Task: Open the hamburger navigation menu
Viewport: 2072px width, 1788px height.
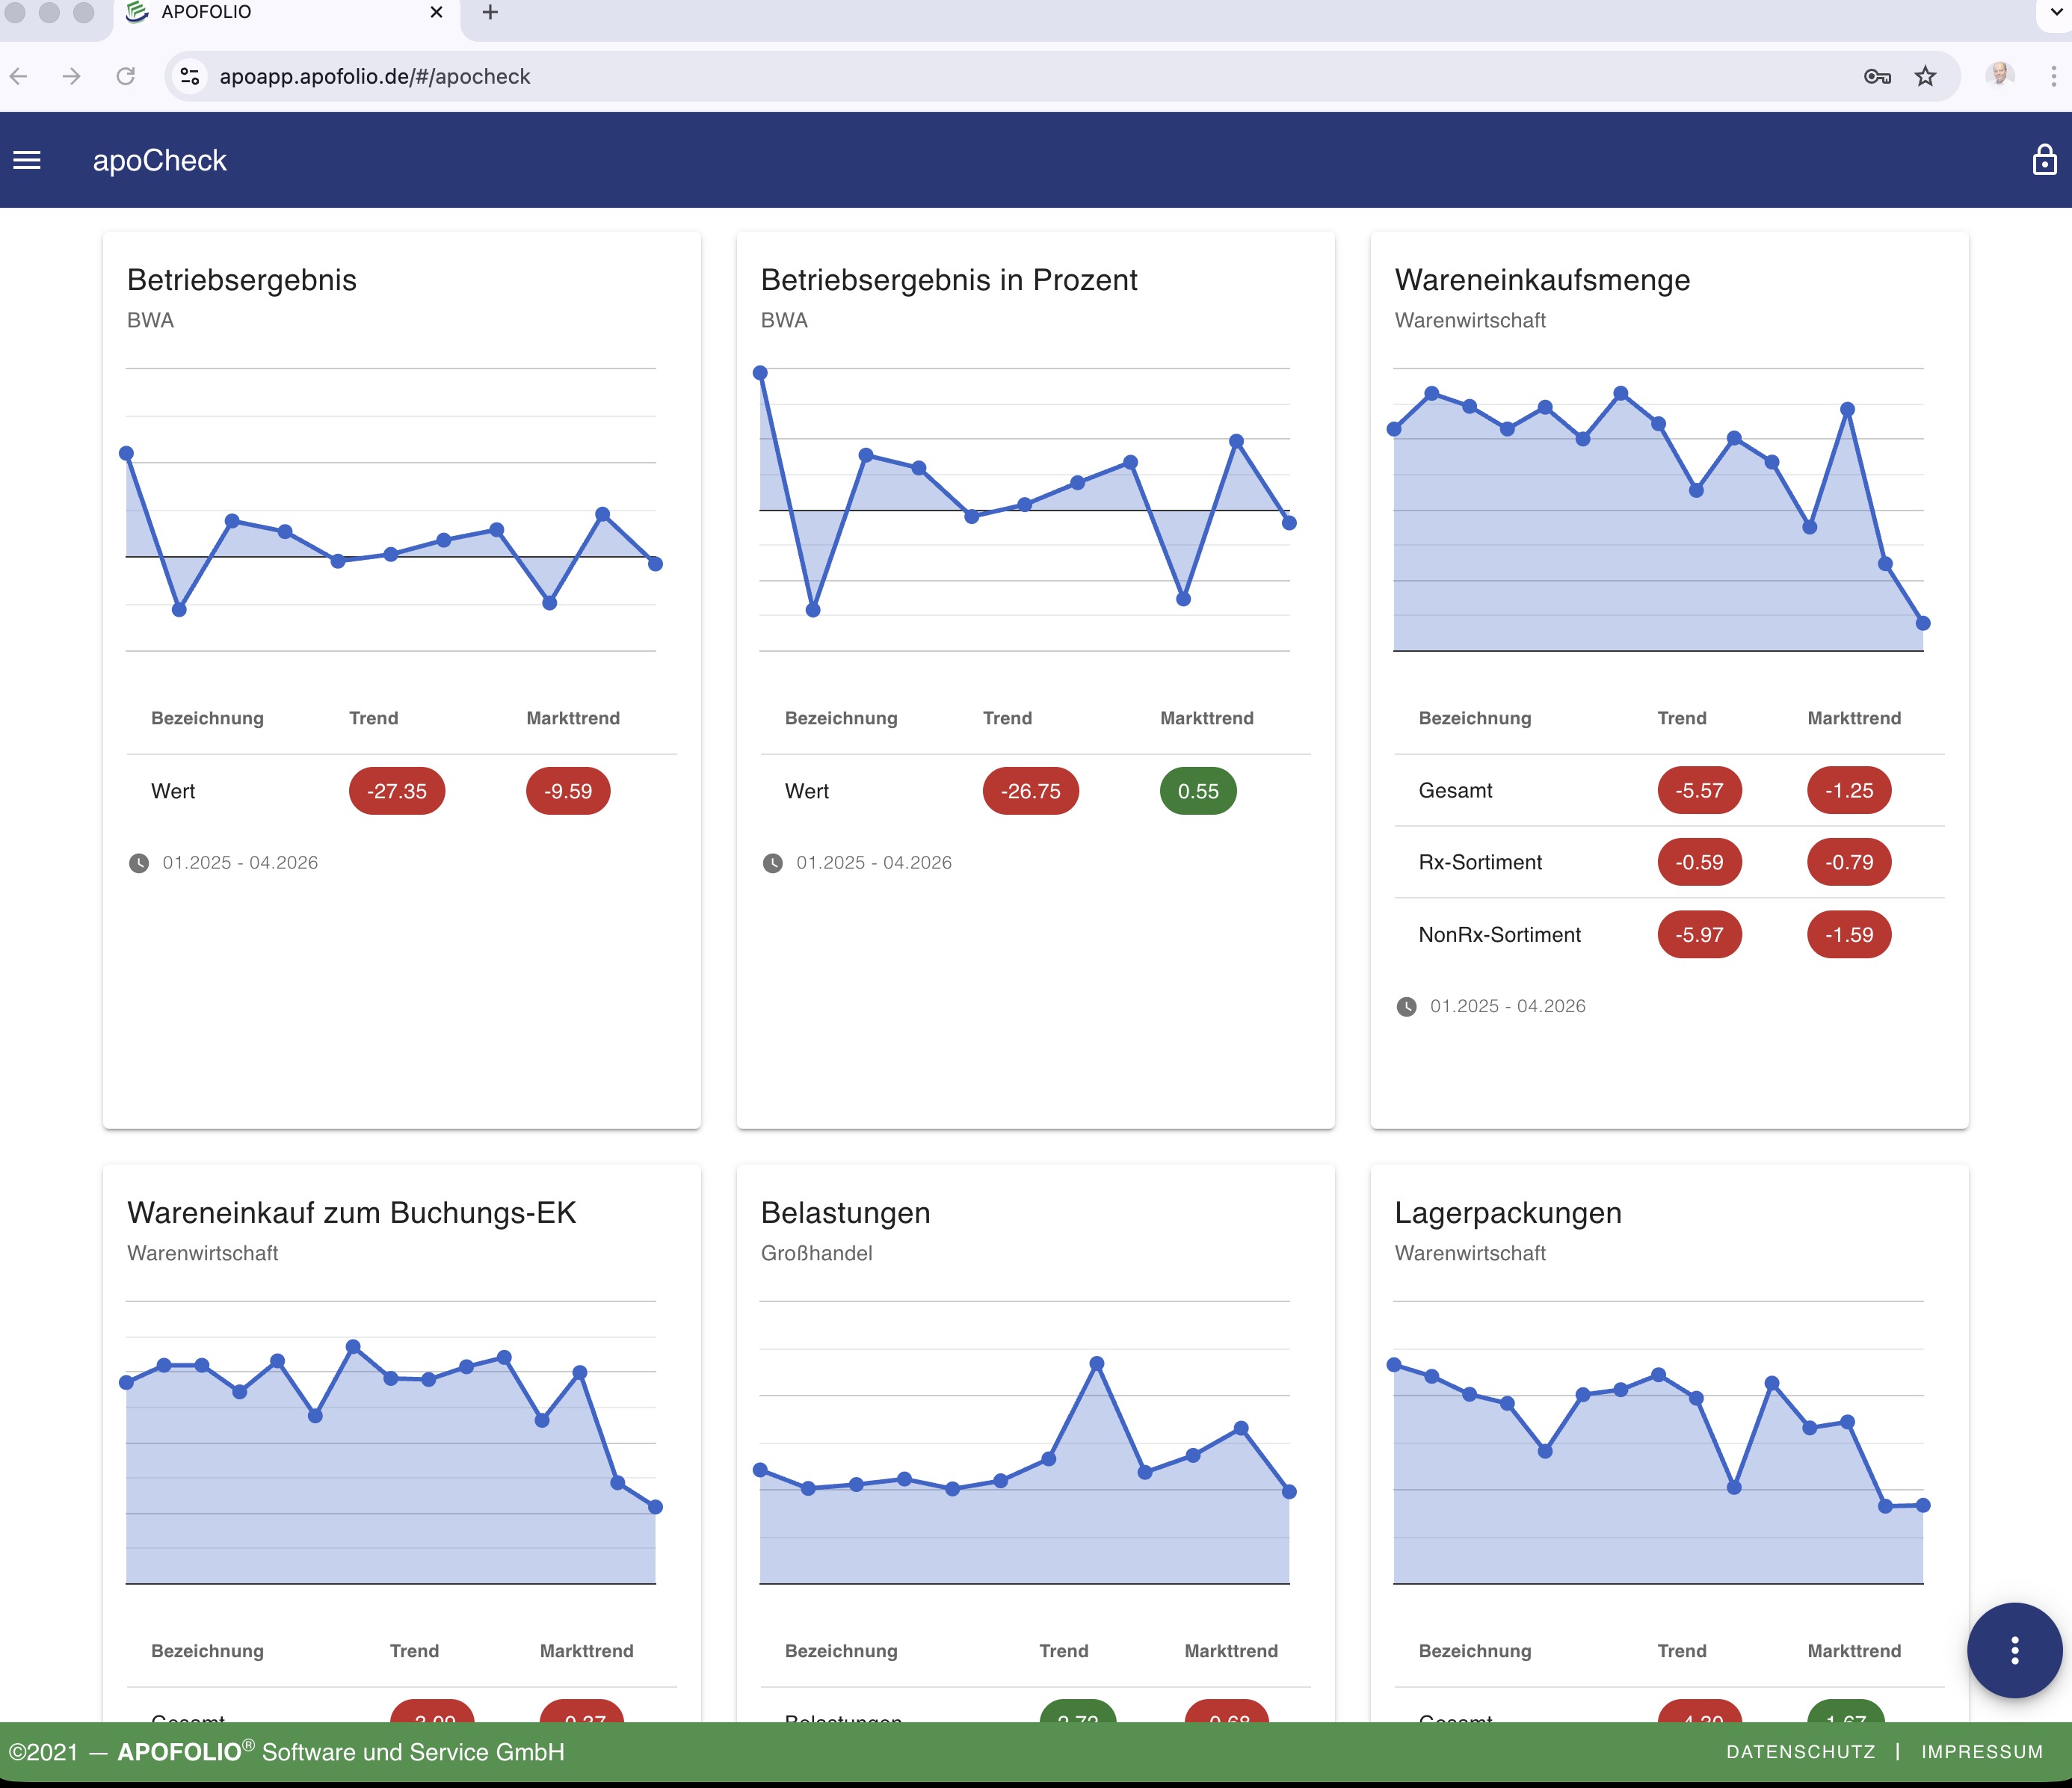Action: (x=27, y=160)
